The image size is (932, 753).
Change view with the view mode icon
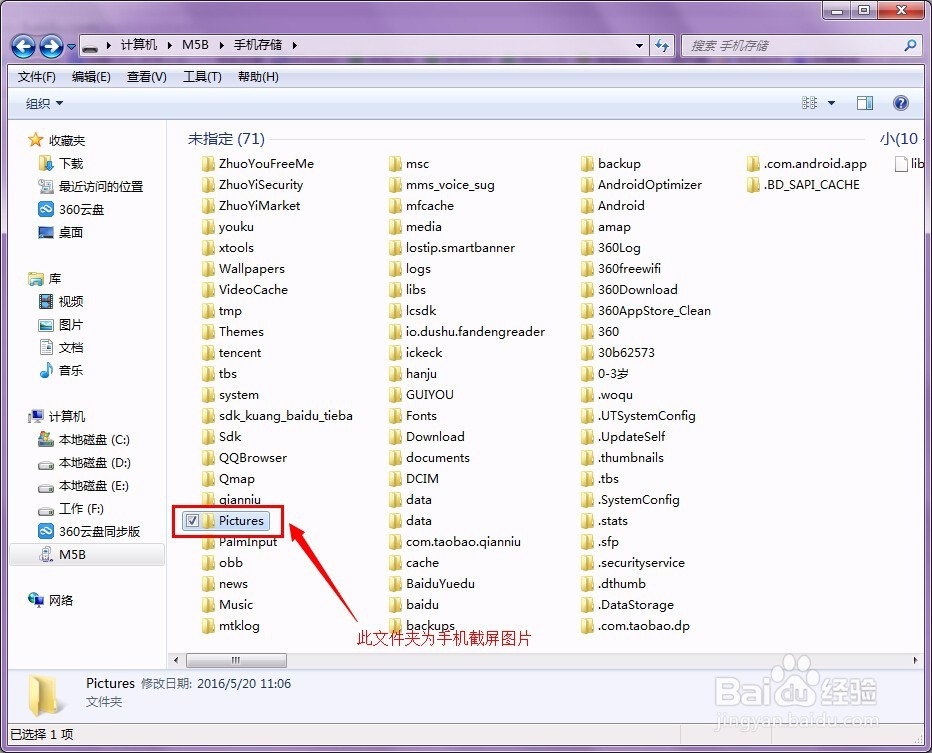(x=810, y=103)
